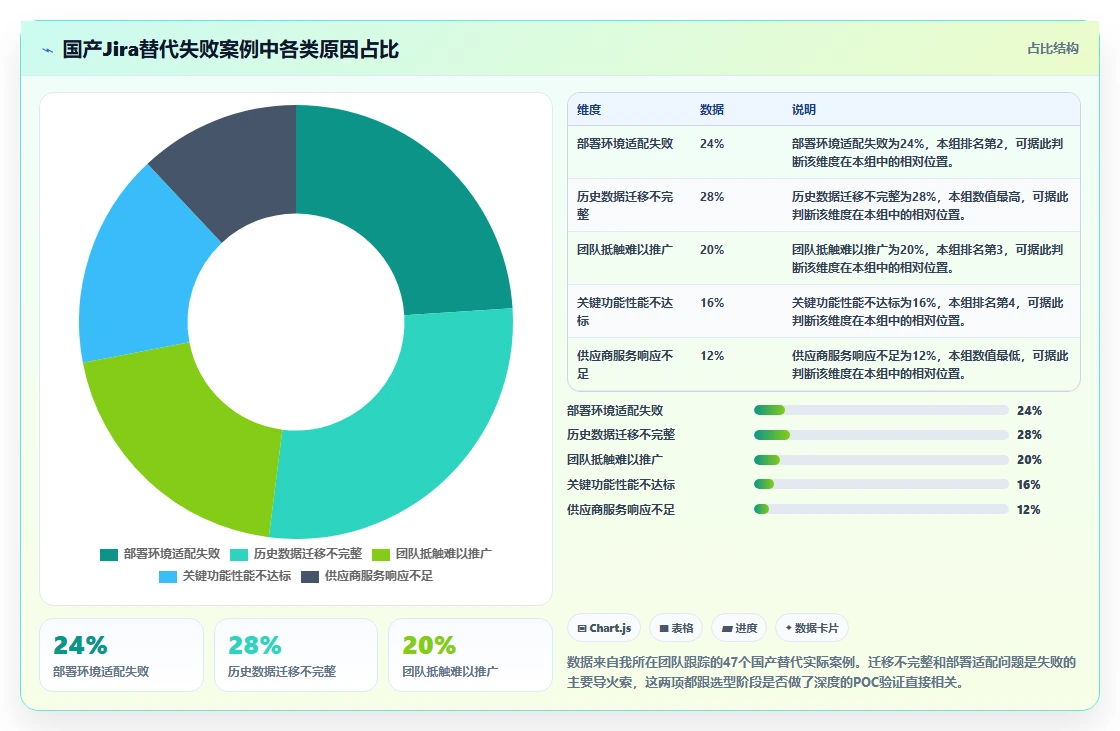Click the 团队抵触难以推广 progress bar
Viewport: 1120px width, 731px height.
(881, 459)
